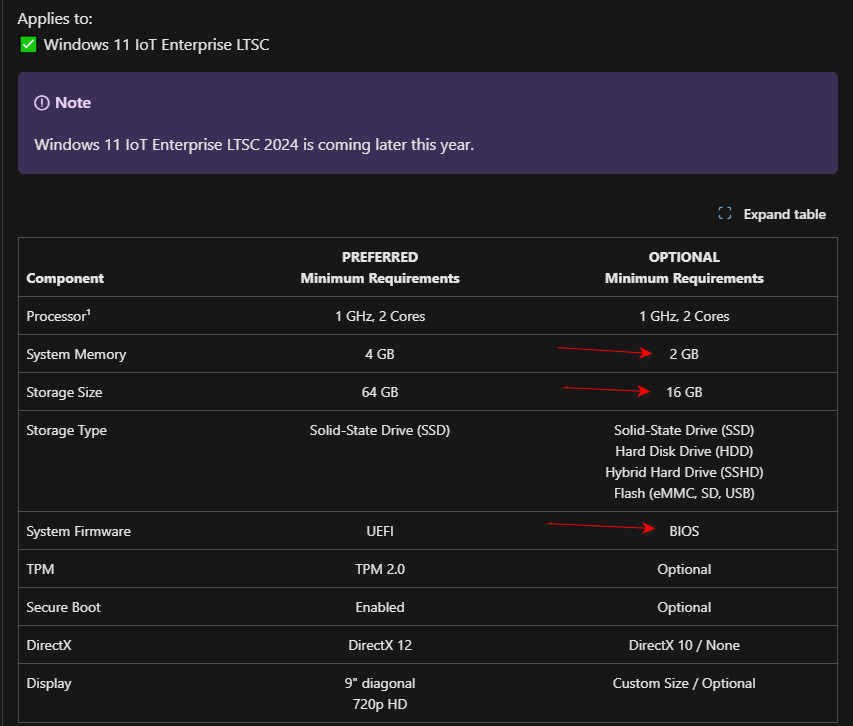Click the red arrow pointing to 2 GB
Viewport: 853px width, 726px height.
point(605,351)
